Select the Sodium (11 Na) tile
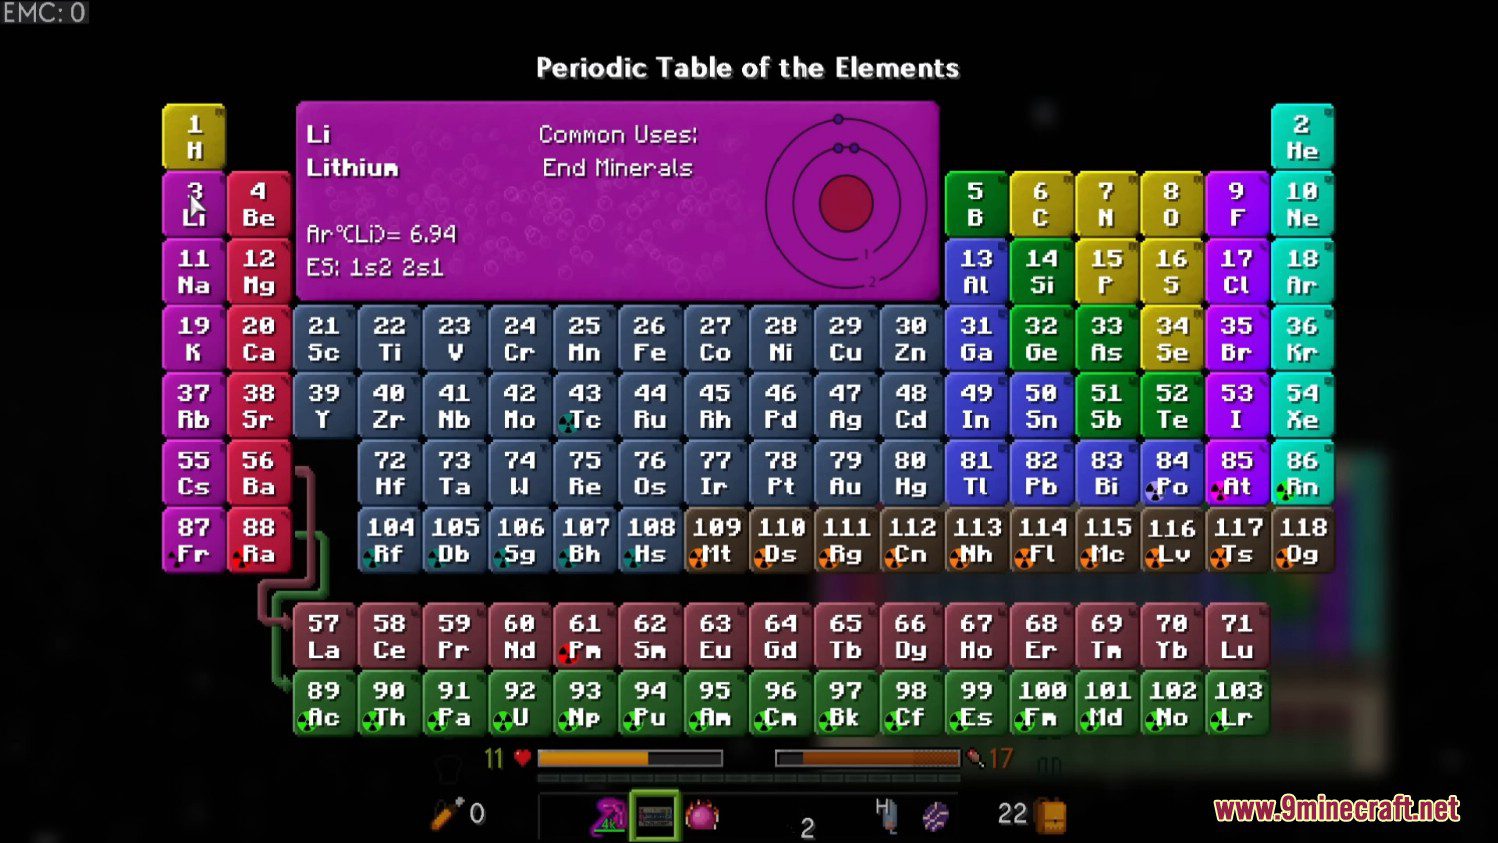 tap(194, 271)
